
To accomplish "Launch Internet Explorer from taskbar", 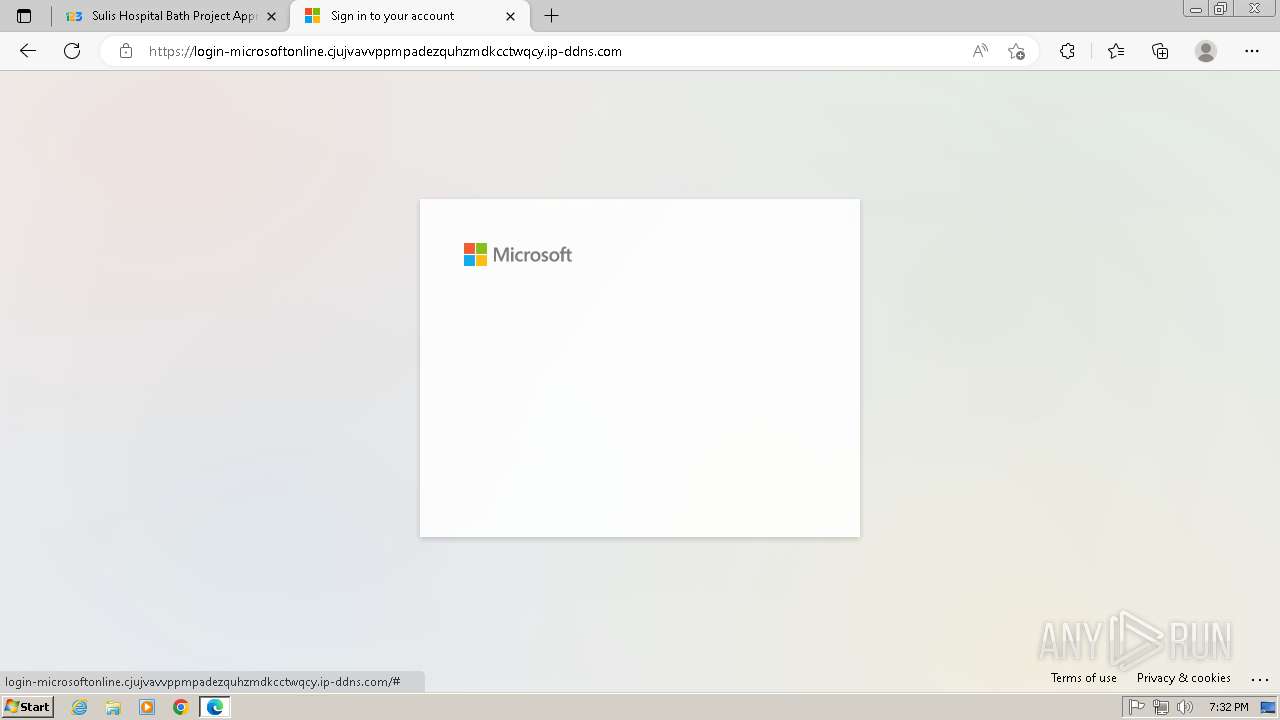I will tap(80, 707).
